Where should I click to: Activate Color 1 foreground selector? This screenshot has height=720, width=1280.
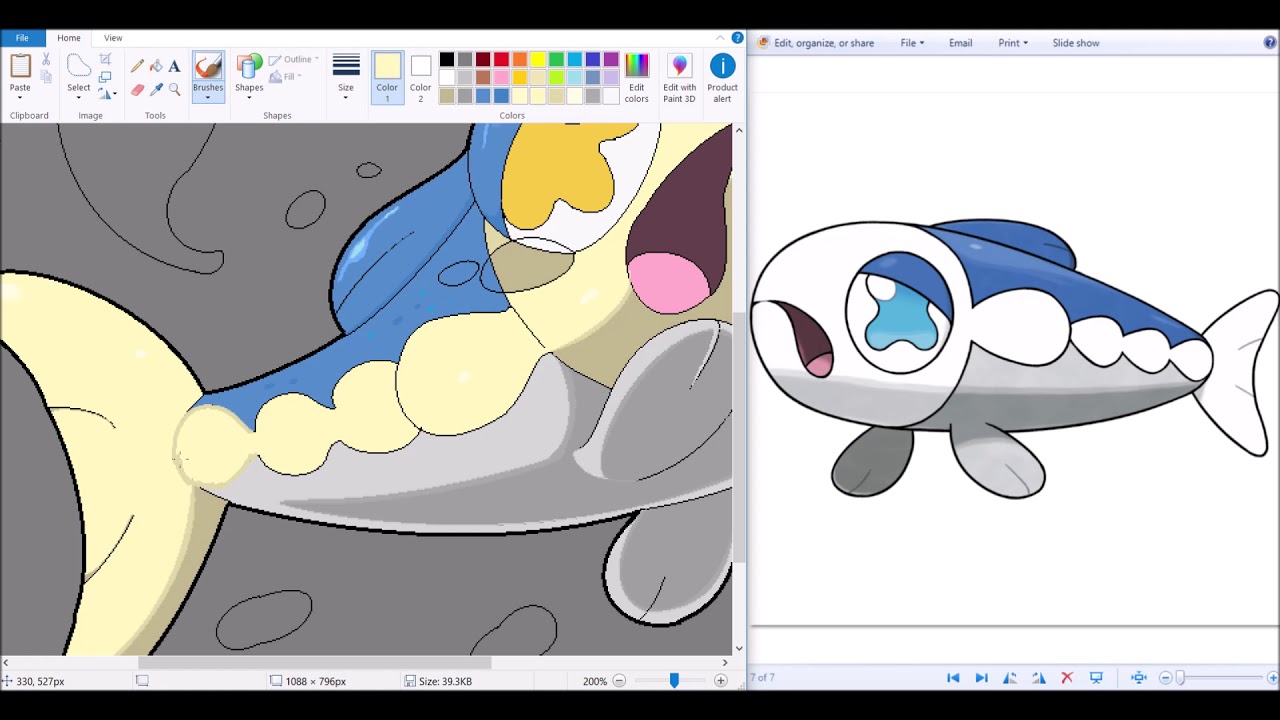click(x=387, y=78)
